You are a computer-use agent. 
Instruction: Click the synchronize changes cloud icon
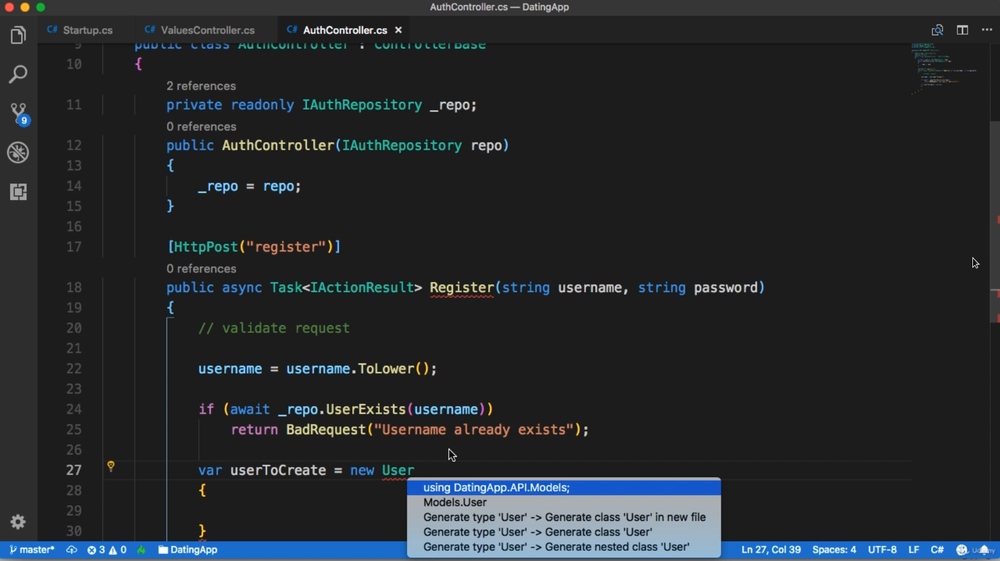(71, 550)
